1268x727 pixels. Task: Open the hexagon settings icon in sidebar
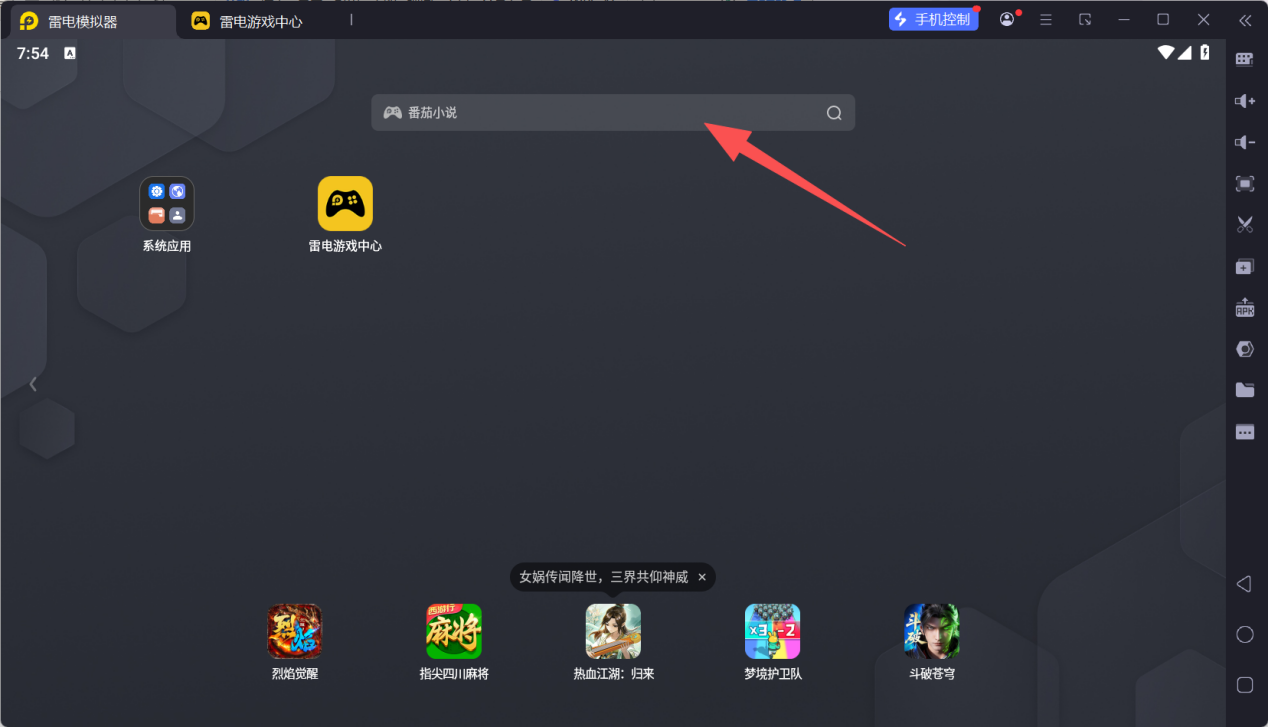tap(1245, 349)
